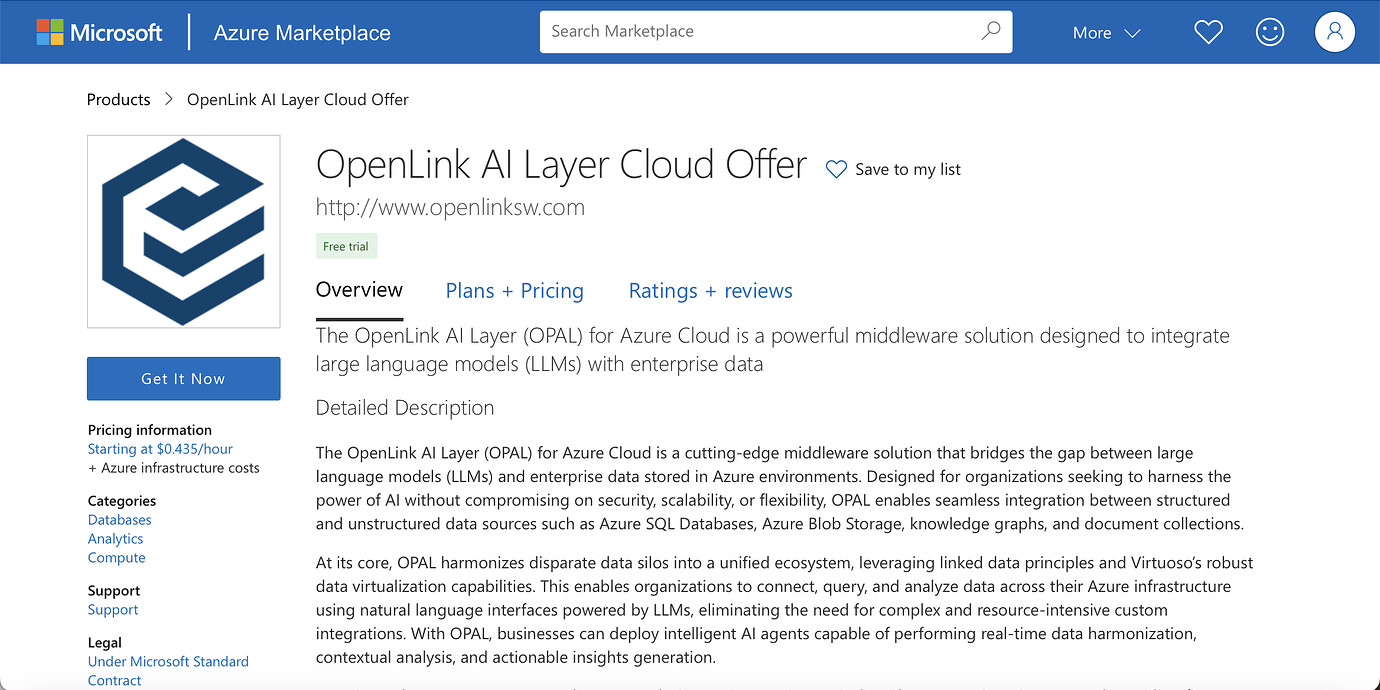Click the Categories heading in sidebar
Image resolution: width=1380 pixels, height=690 pixels.
click(x=122, y=501)
